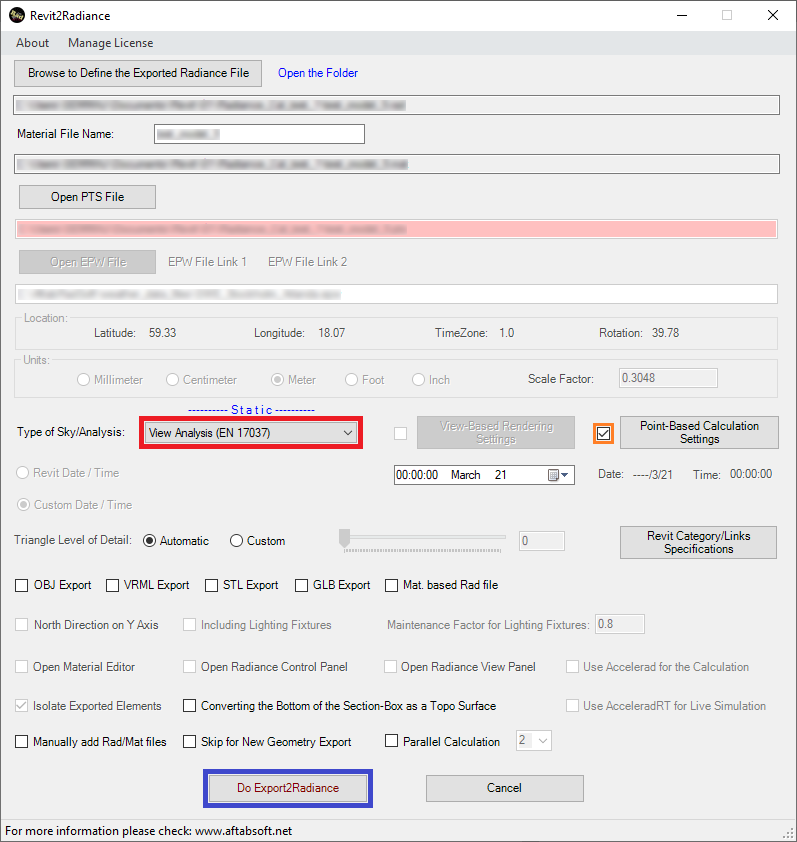Select the Centimeter unit radio button

172,380
